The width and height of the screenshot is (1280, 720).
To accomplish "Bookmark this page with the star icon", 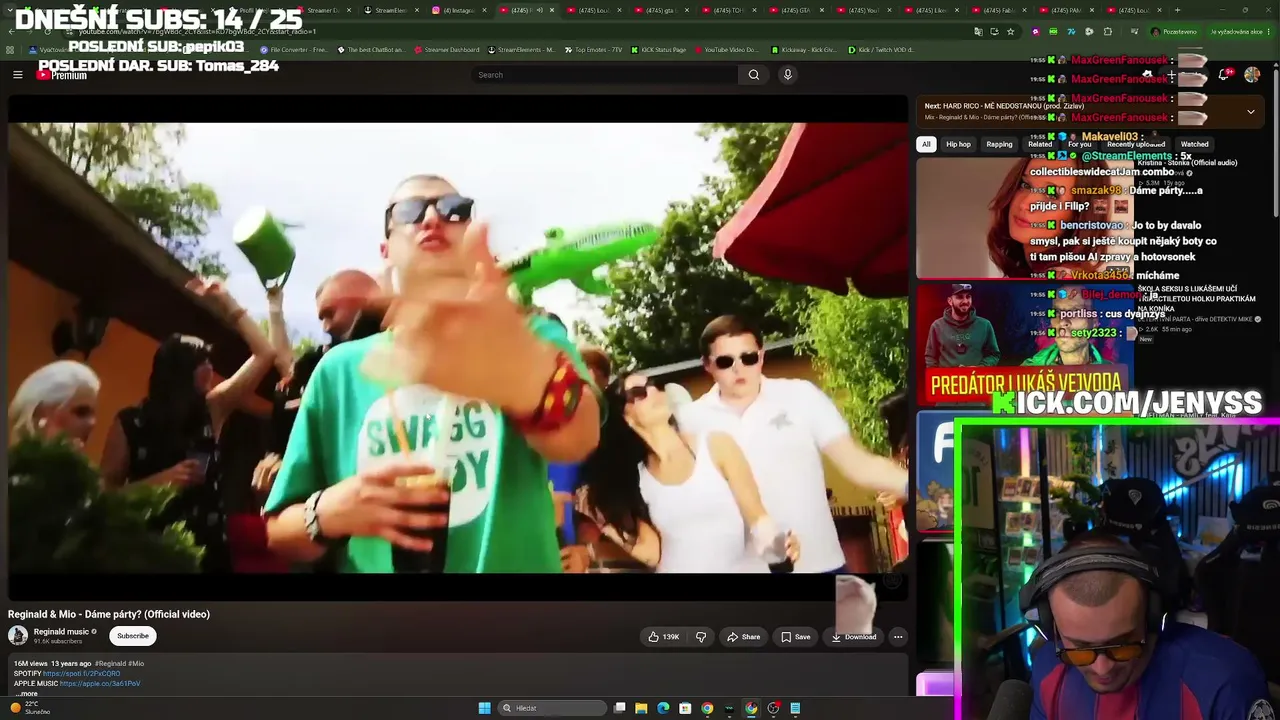I will pos(1010,32).
